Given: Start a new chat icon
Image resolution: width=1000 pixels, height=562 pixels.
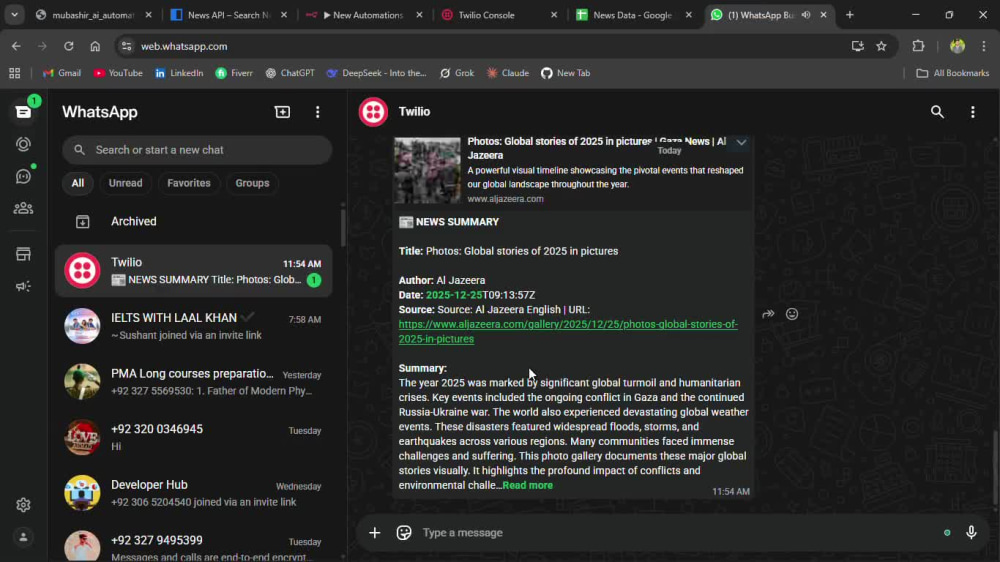Looking at the screenshot, I should (x=282, y=112).
